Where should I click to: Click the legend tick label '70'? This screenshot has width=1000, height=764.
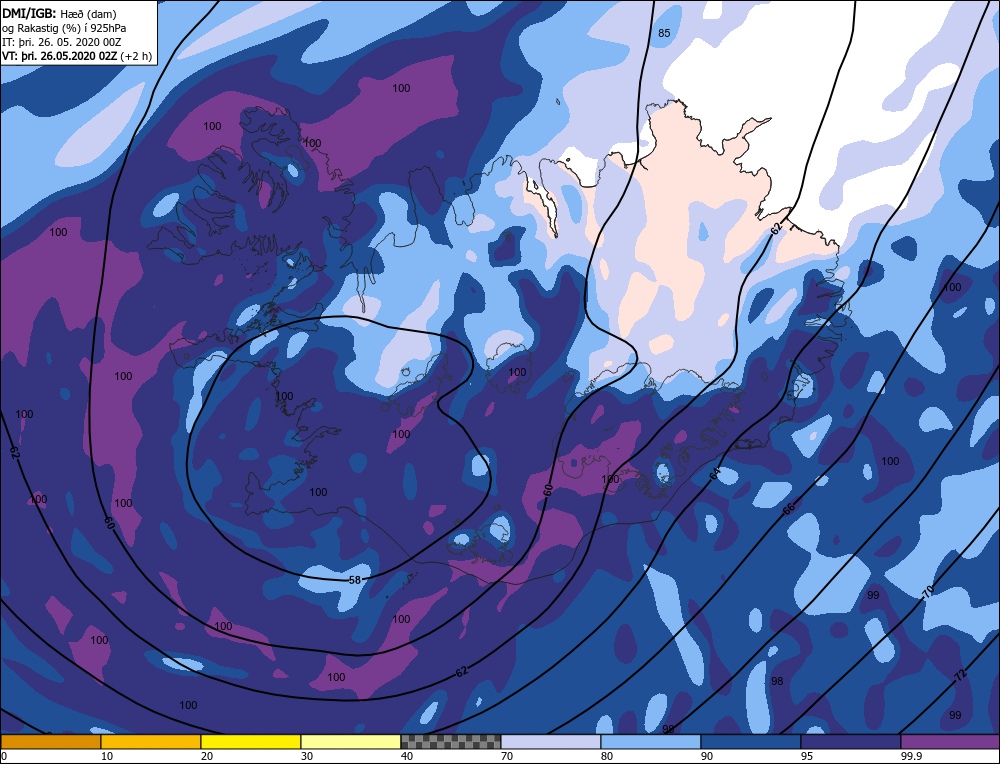[x=507, y=756]
